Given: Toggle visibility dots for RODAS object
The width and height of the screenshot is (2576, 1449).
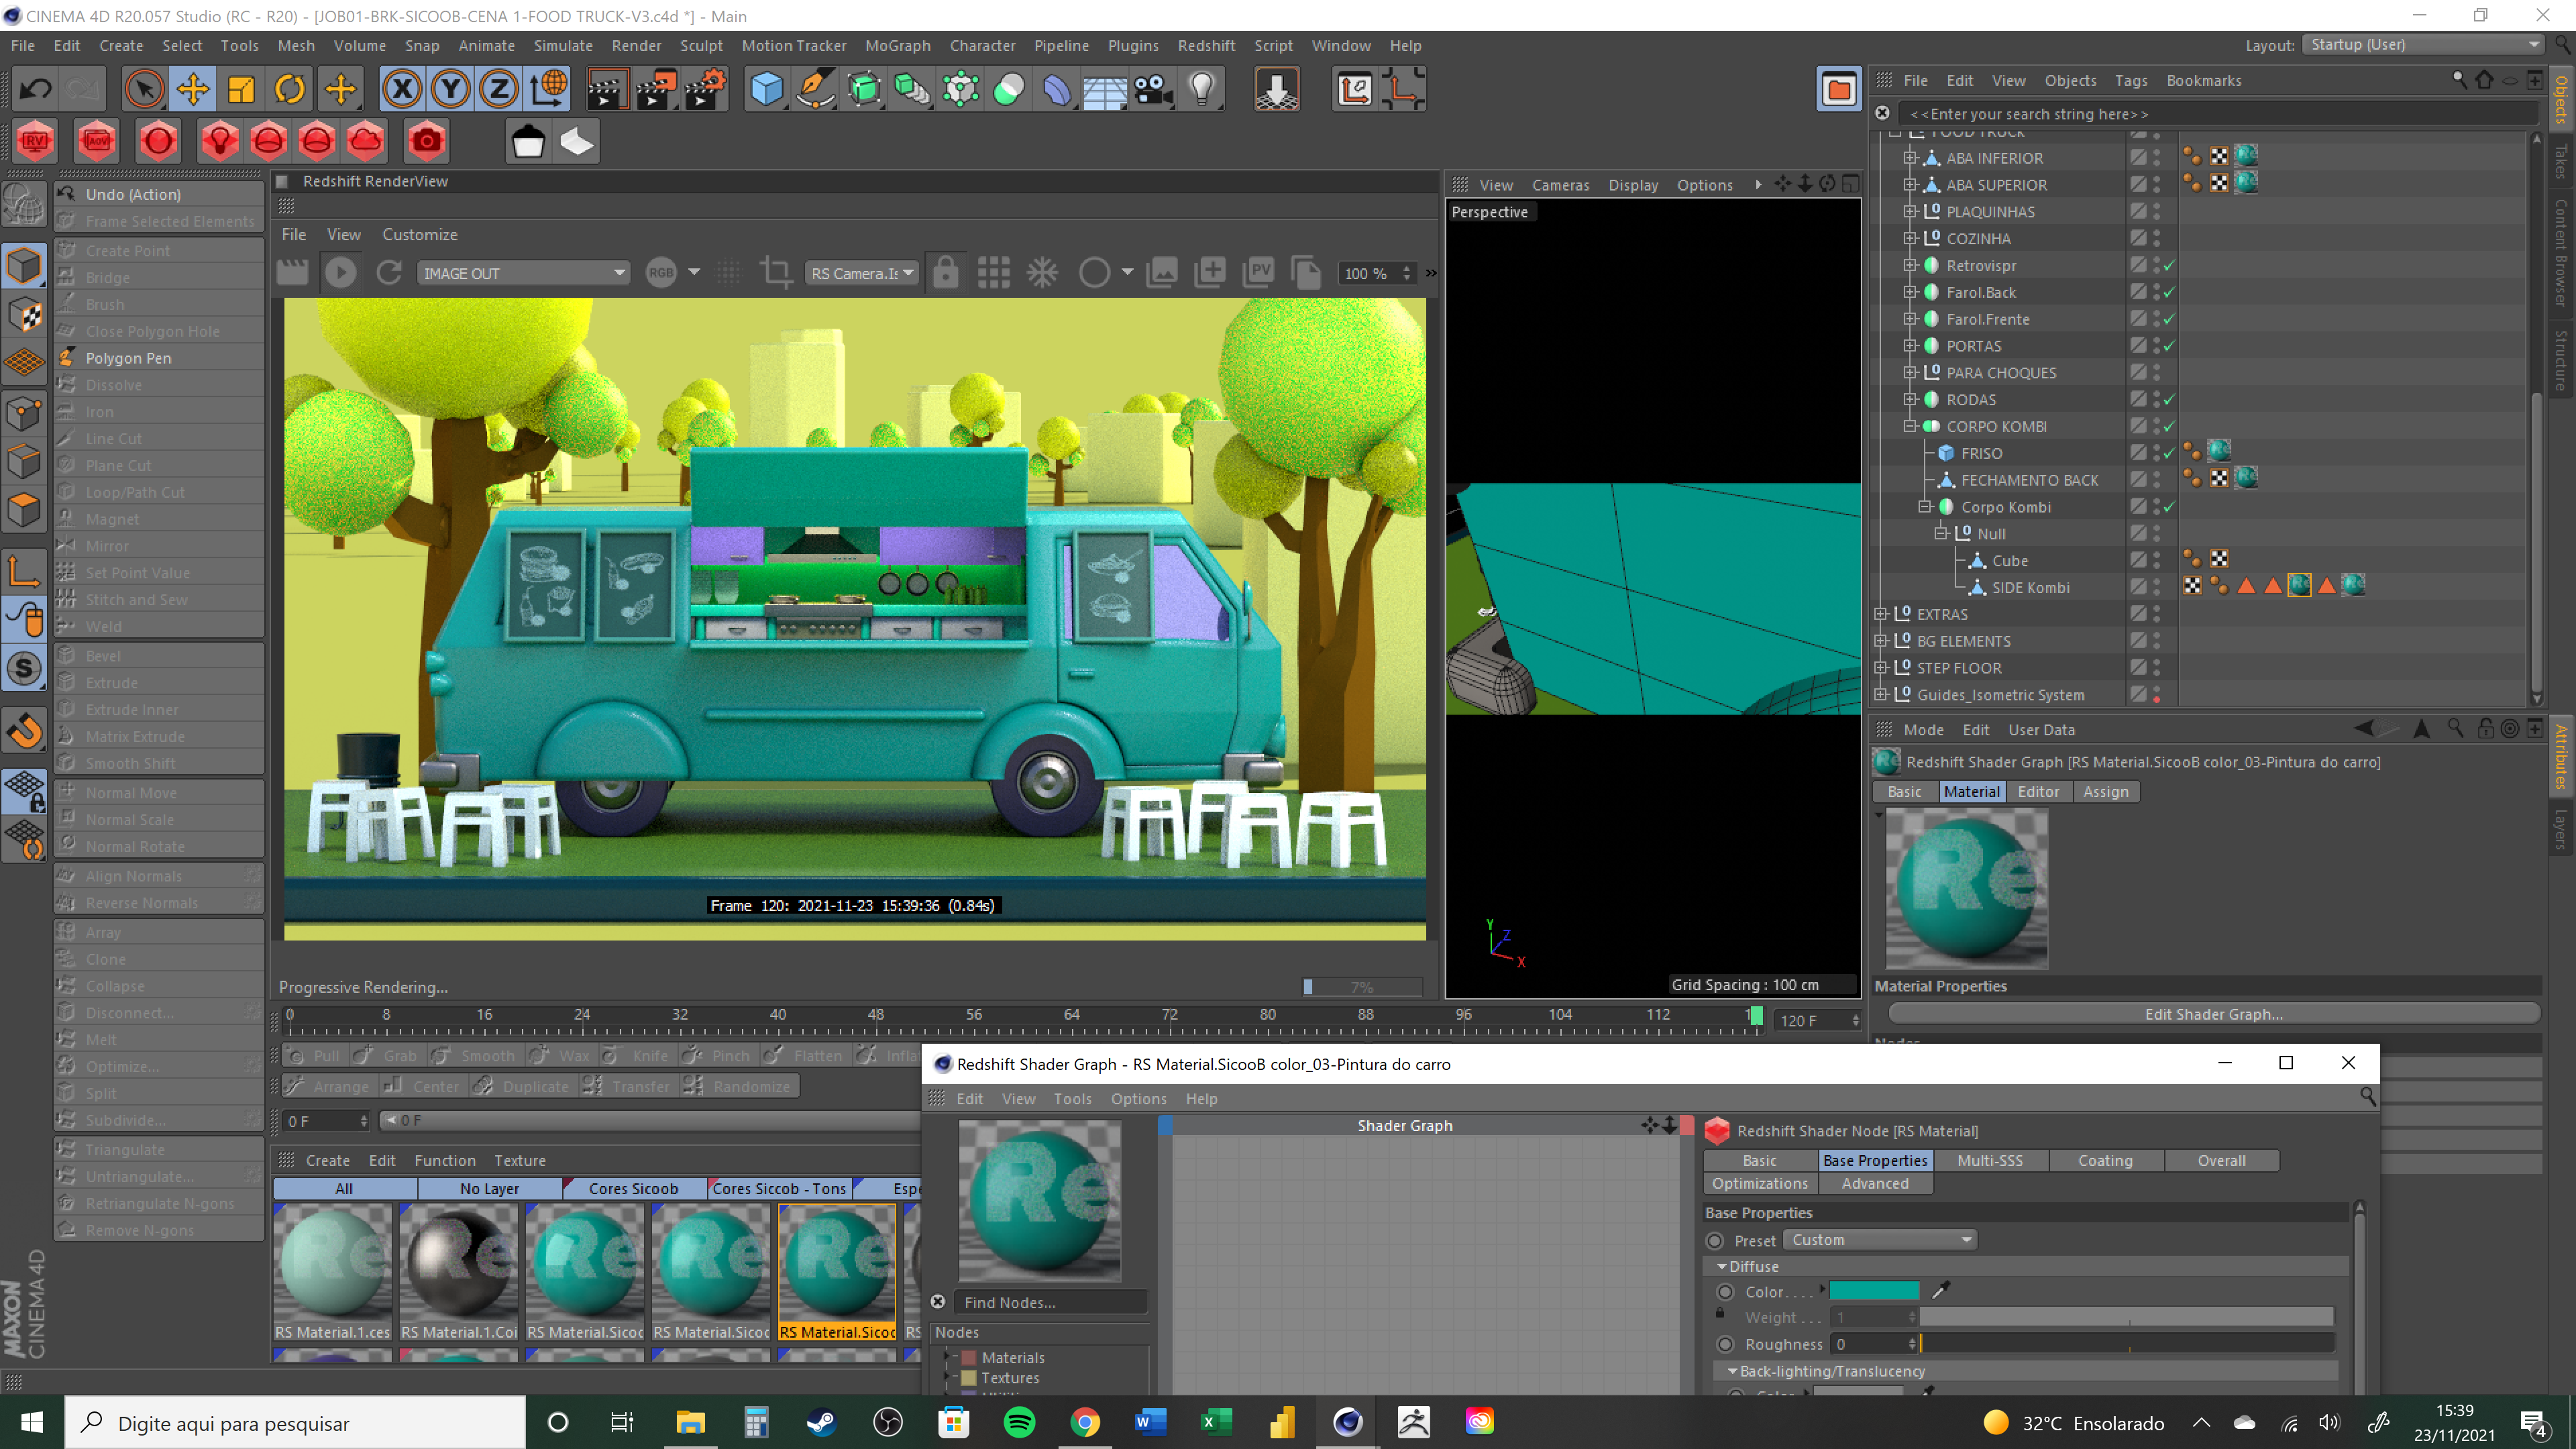Looking at the screenshot, I should (x=2156, y=399).
